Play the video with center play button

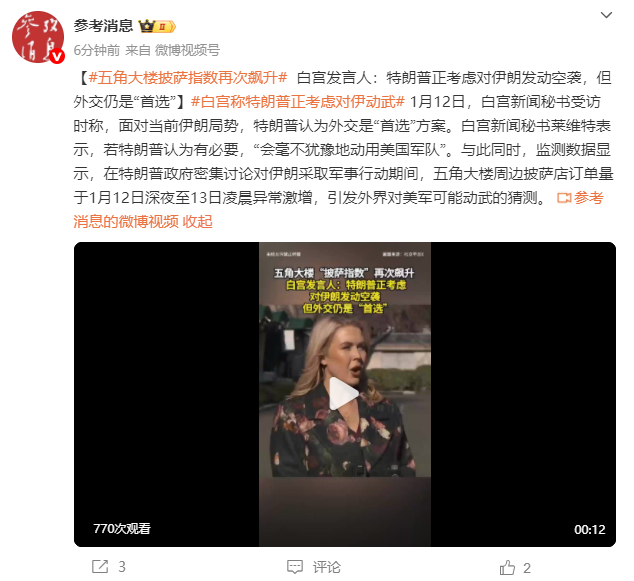pyautogui.click(x=344, y=394)
